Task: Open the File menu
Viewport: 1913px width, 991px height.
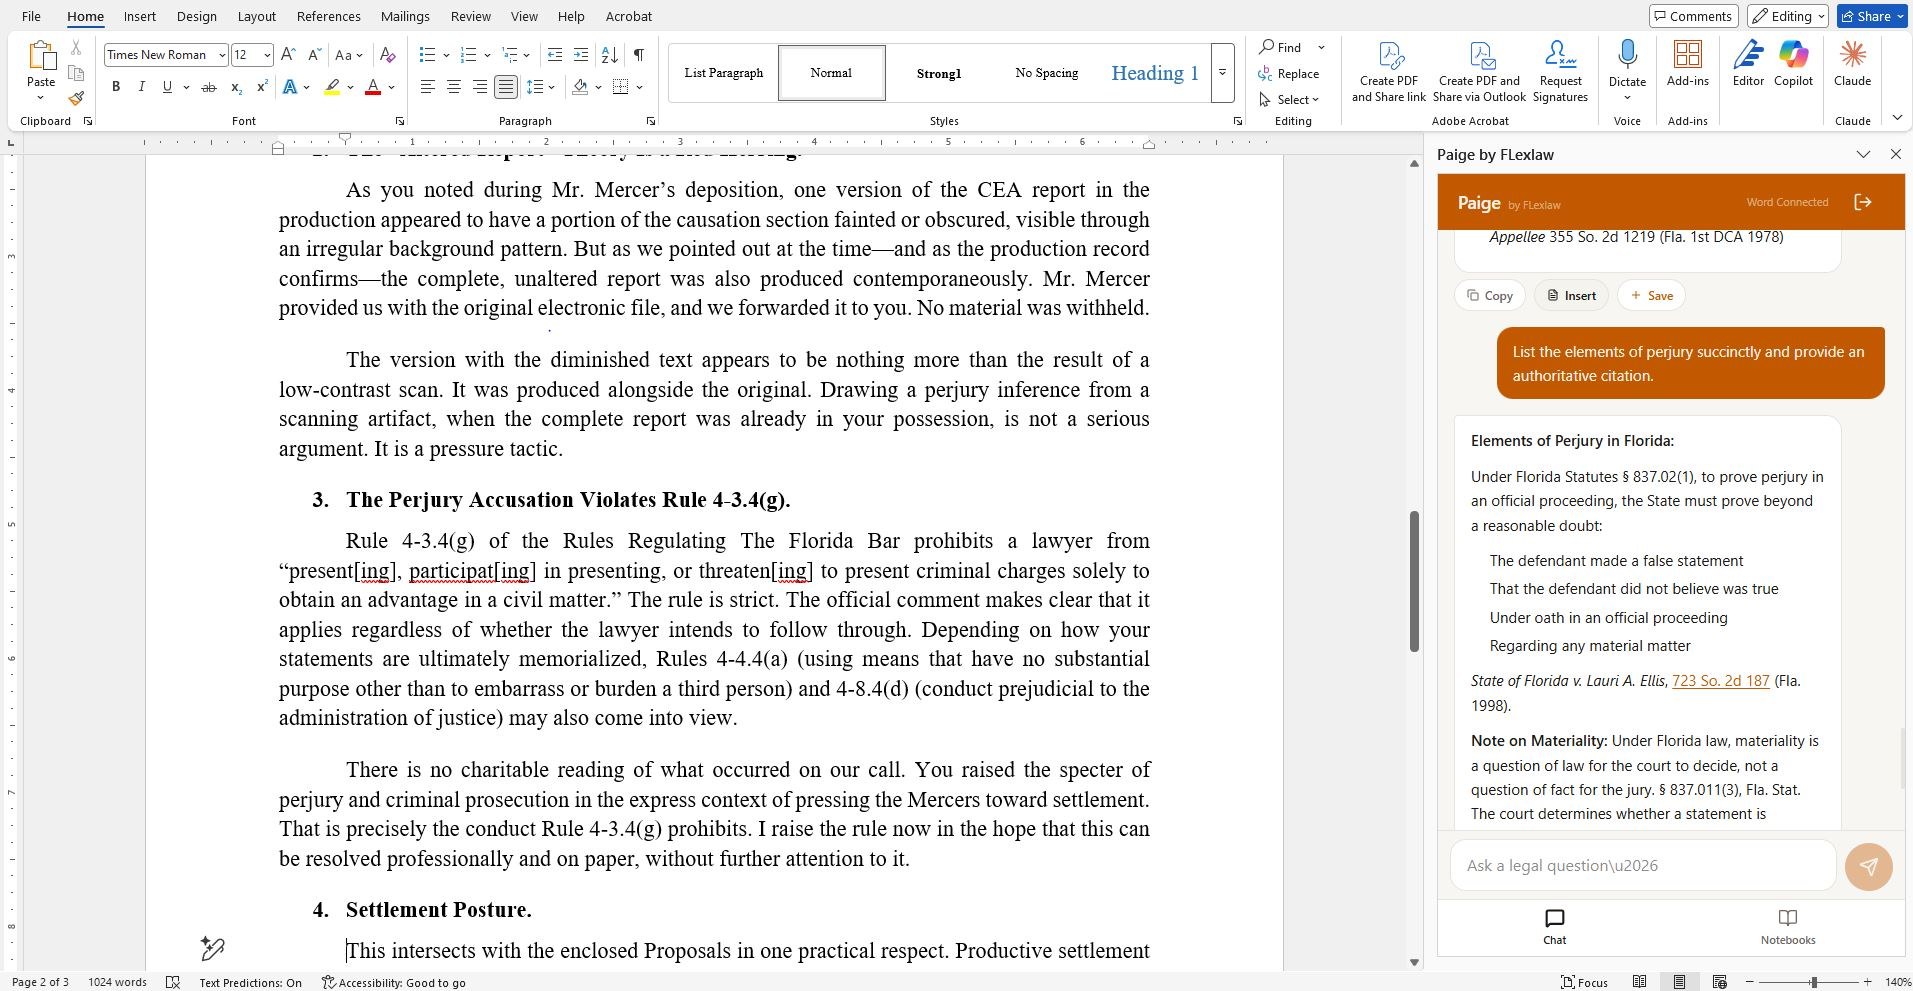Action: pos(31,16)
